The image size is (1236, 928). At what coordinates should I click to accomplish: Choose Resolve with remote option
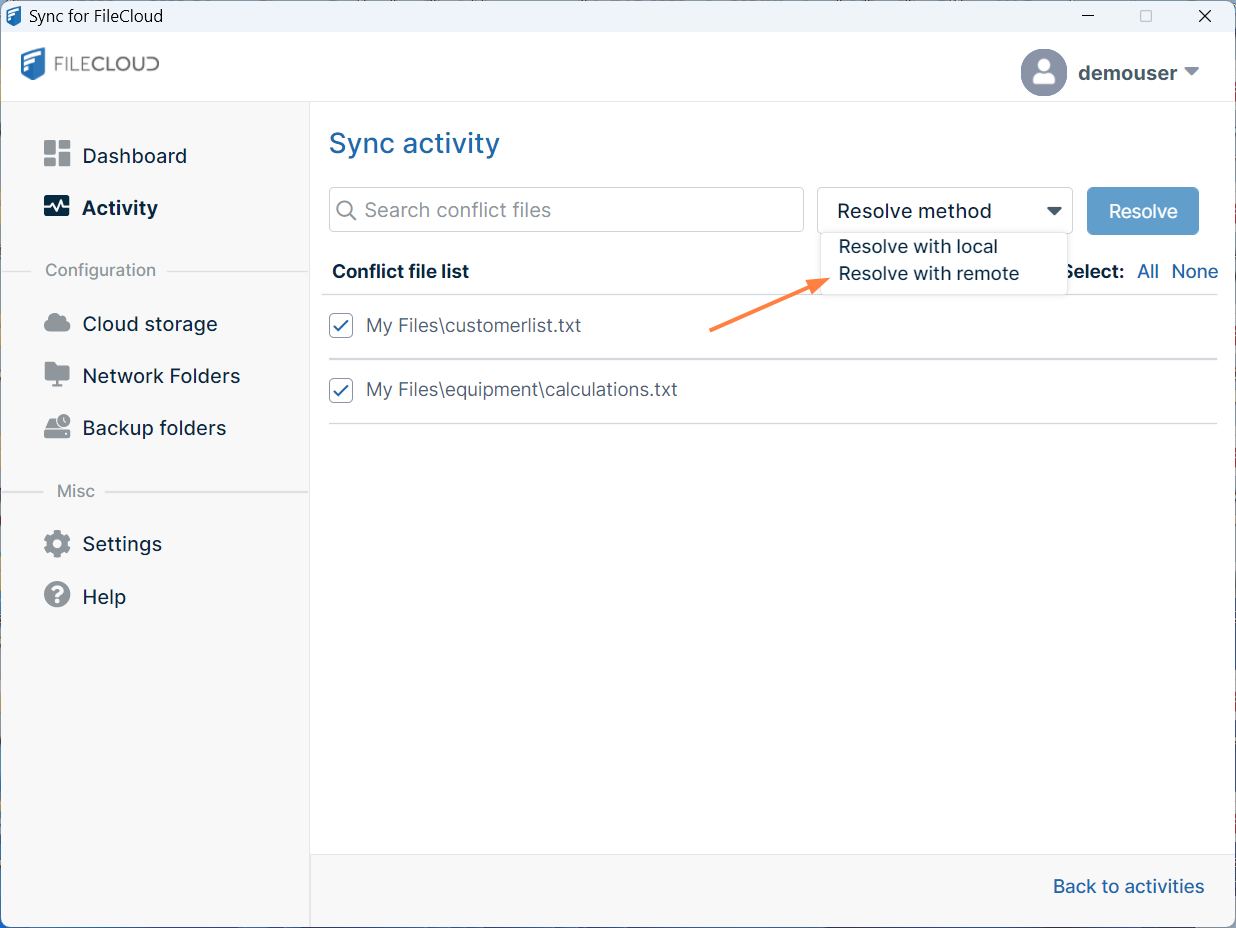pyautogui.click(x=928, y=274)
